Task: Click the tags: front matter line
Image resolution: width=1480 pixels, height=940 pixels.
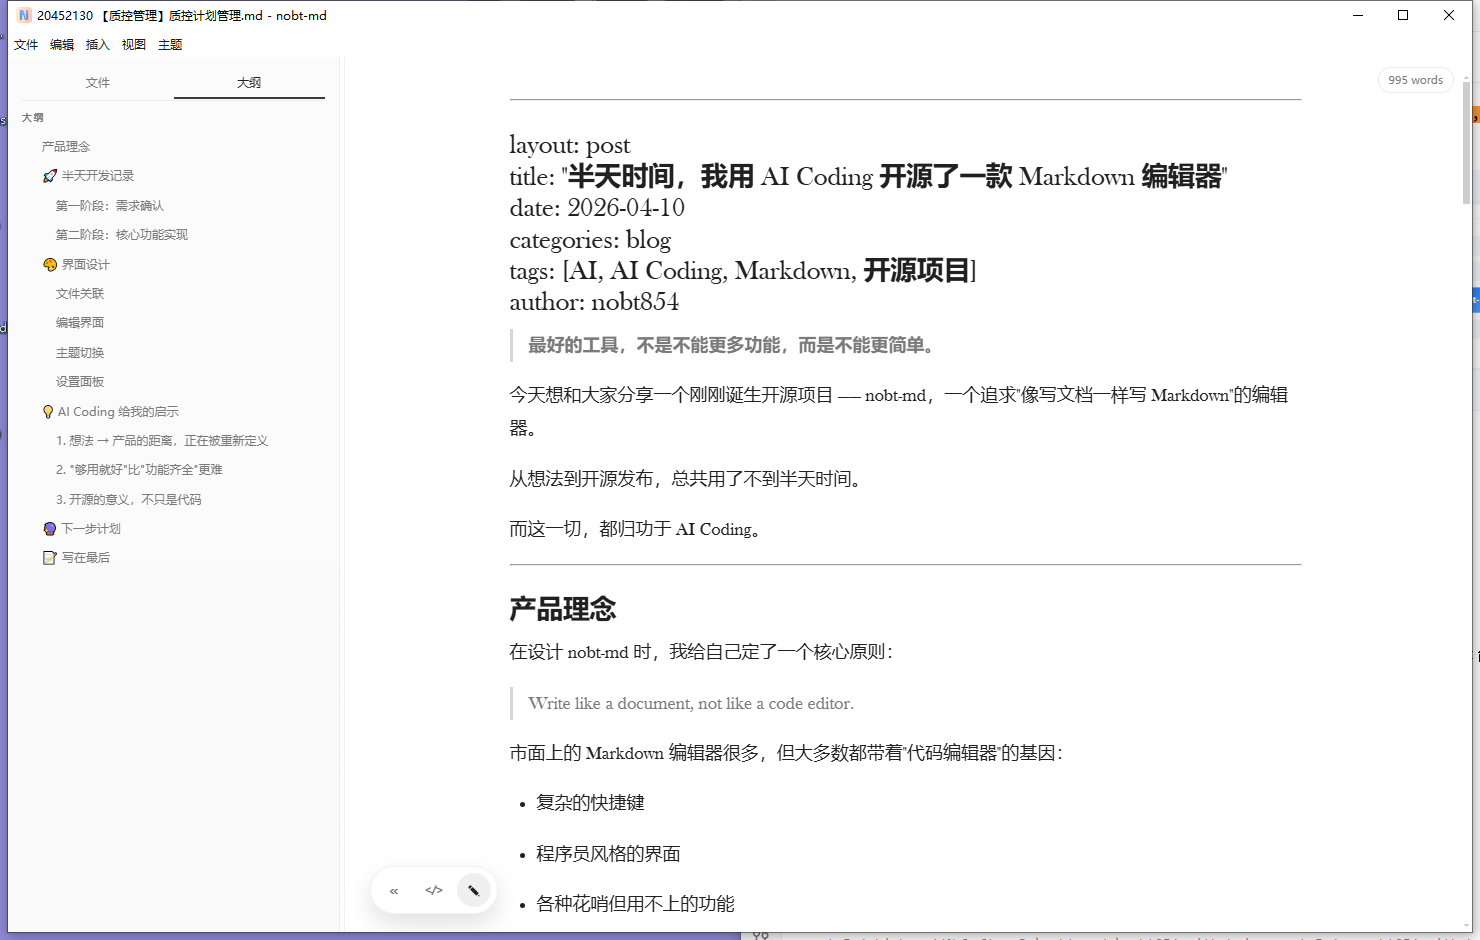Action: [x=743, y=271]
